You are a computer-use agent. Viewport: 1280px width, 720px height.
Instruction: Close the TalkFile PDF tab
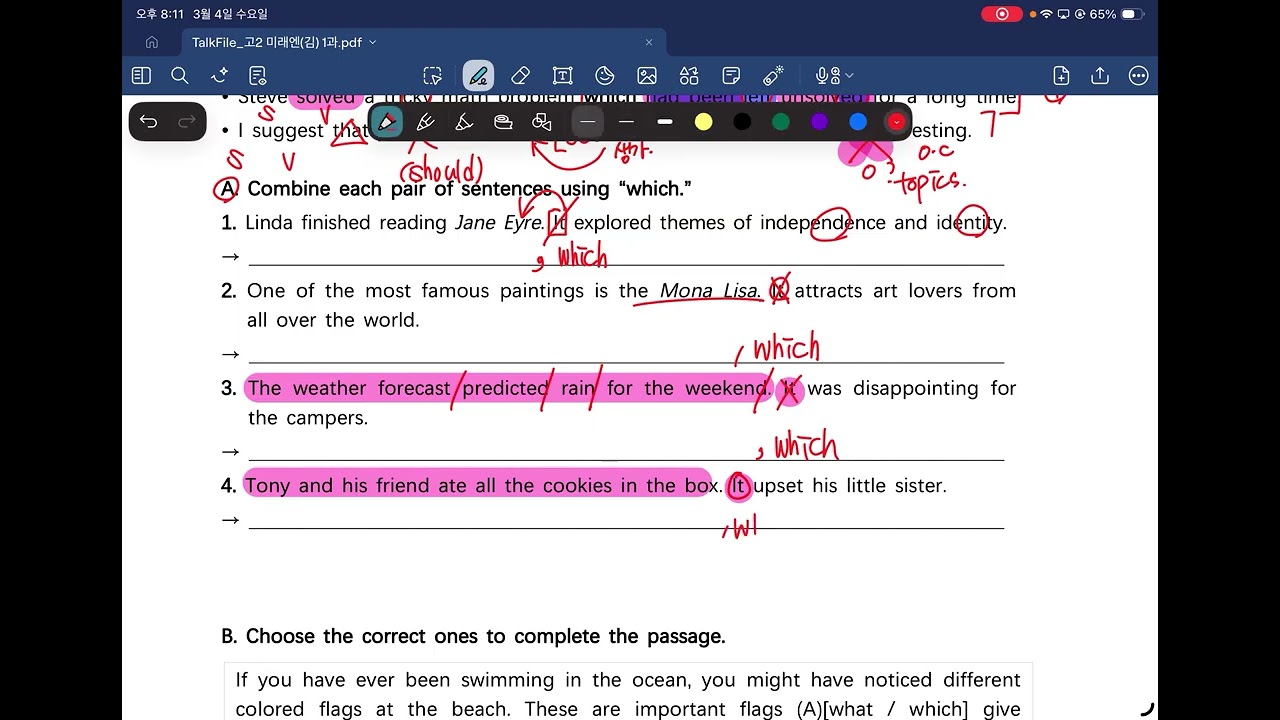[649, 42]
